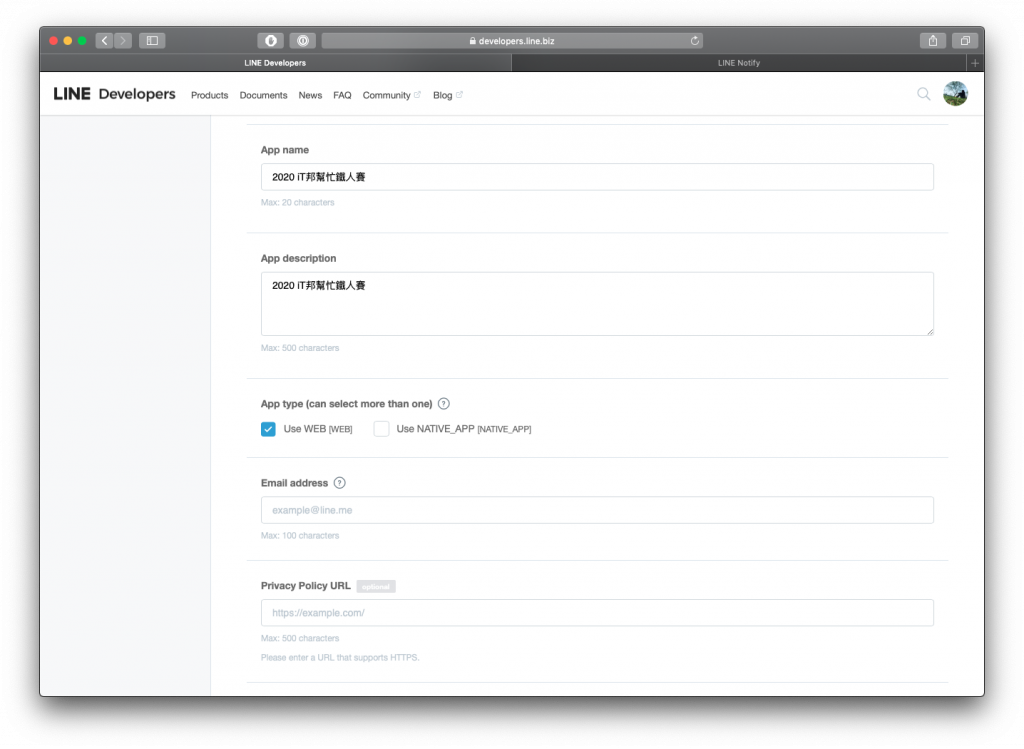This screenshot has height=749, width=1024.
Task: Grab the App description resize handle
Action: pyautogui.click(x=930, y=332)
